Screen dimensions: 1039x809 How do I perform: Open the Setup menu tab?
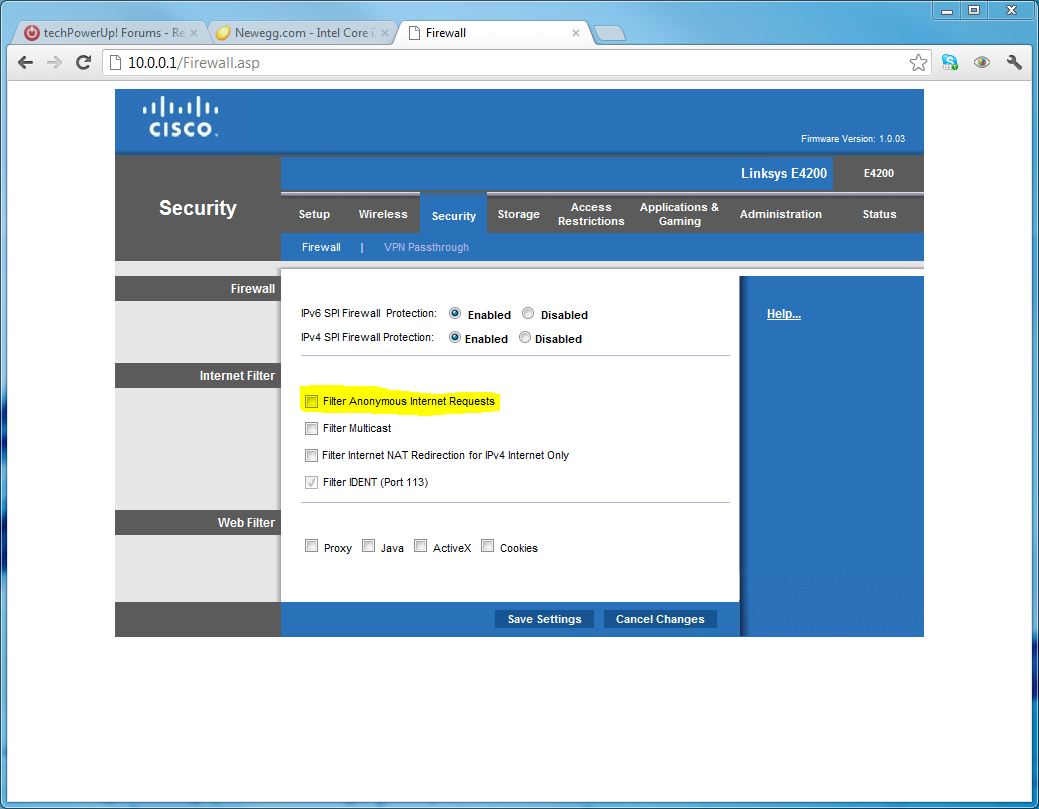click(x=314, y=214)
